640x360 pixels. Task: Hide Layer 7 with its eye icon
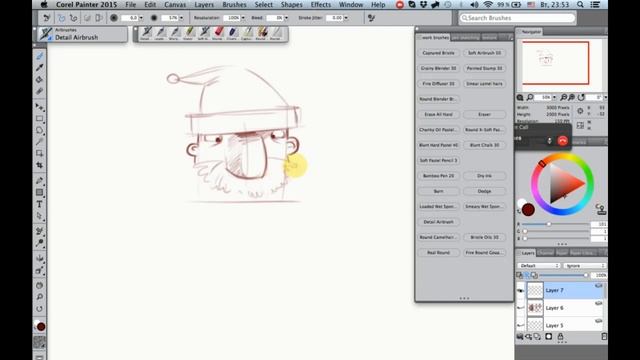520,290
